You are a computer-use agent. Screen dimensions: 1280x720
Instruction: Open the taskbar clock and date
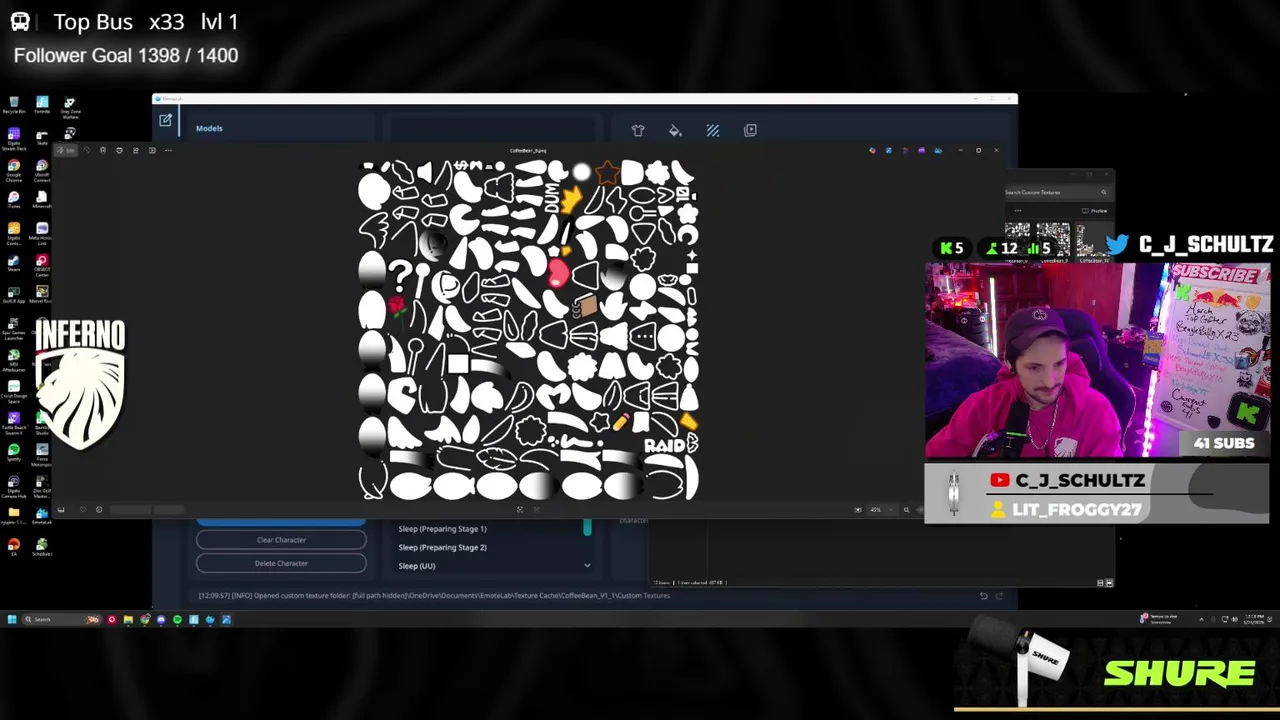point(1256,620)
